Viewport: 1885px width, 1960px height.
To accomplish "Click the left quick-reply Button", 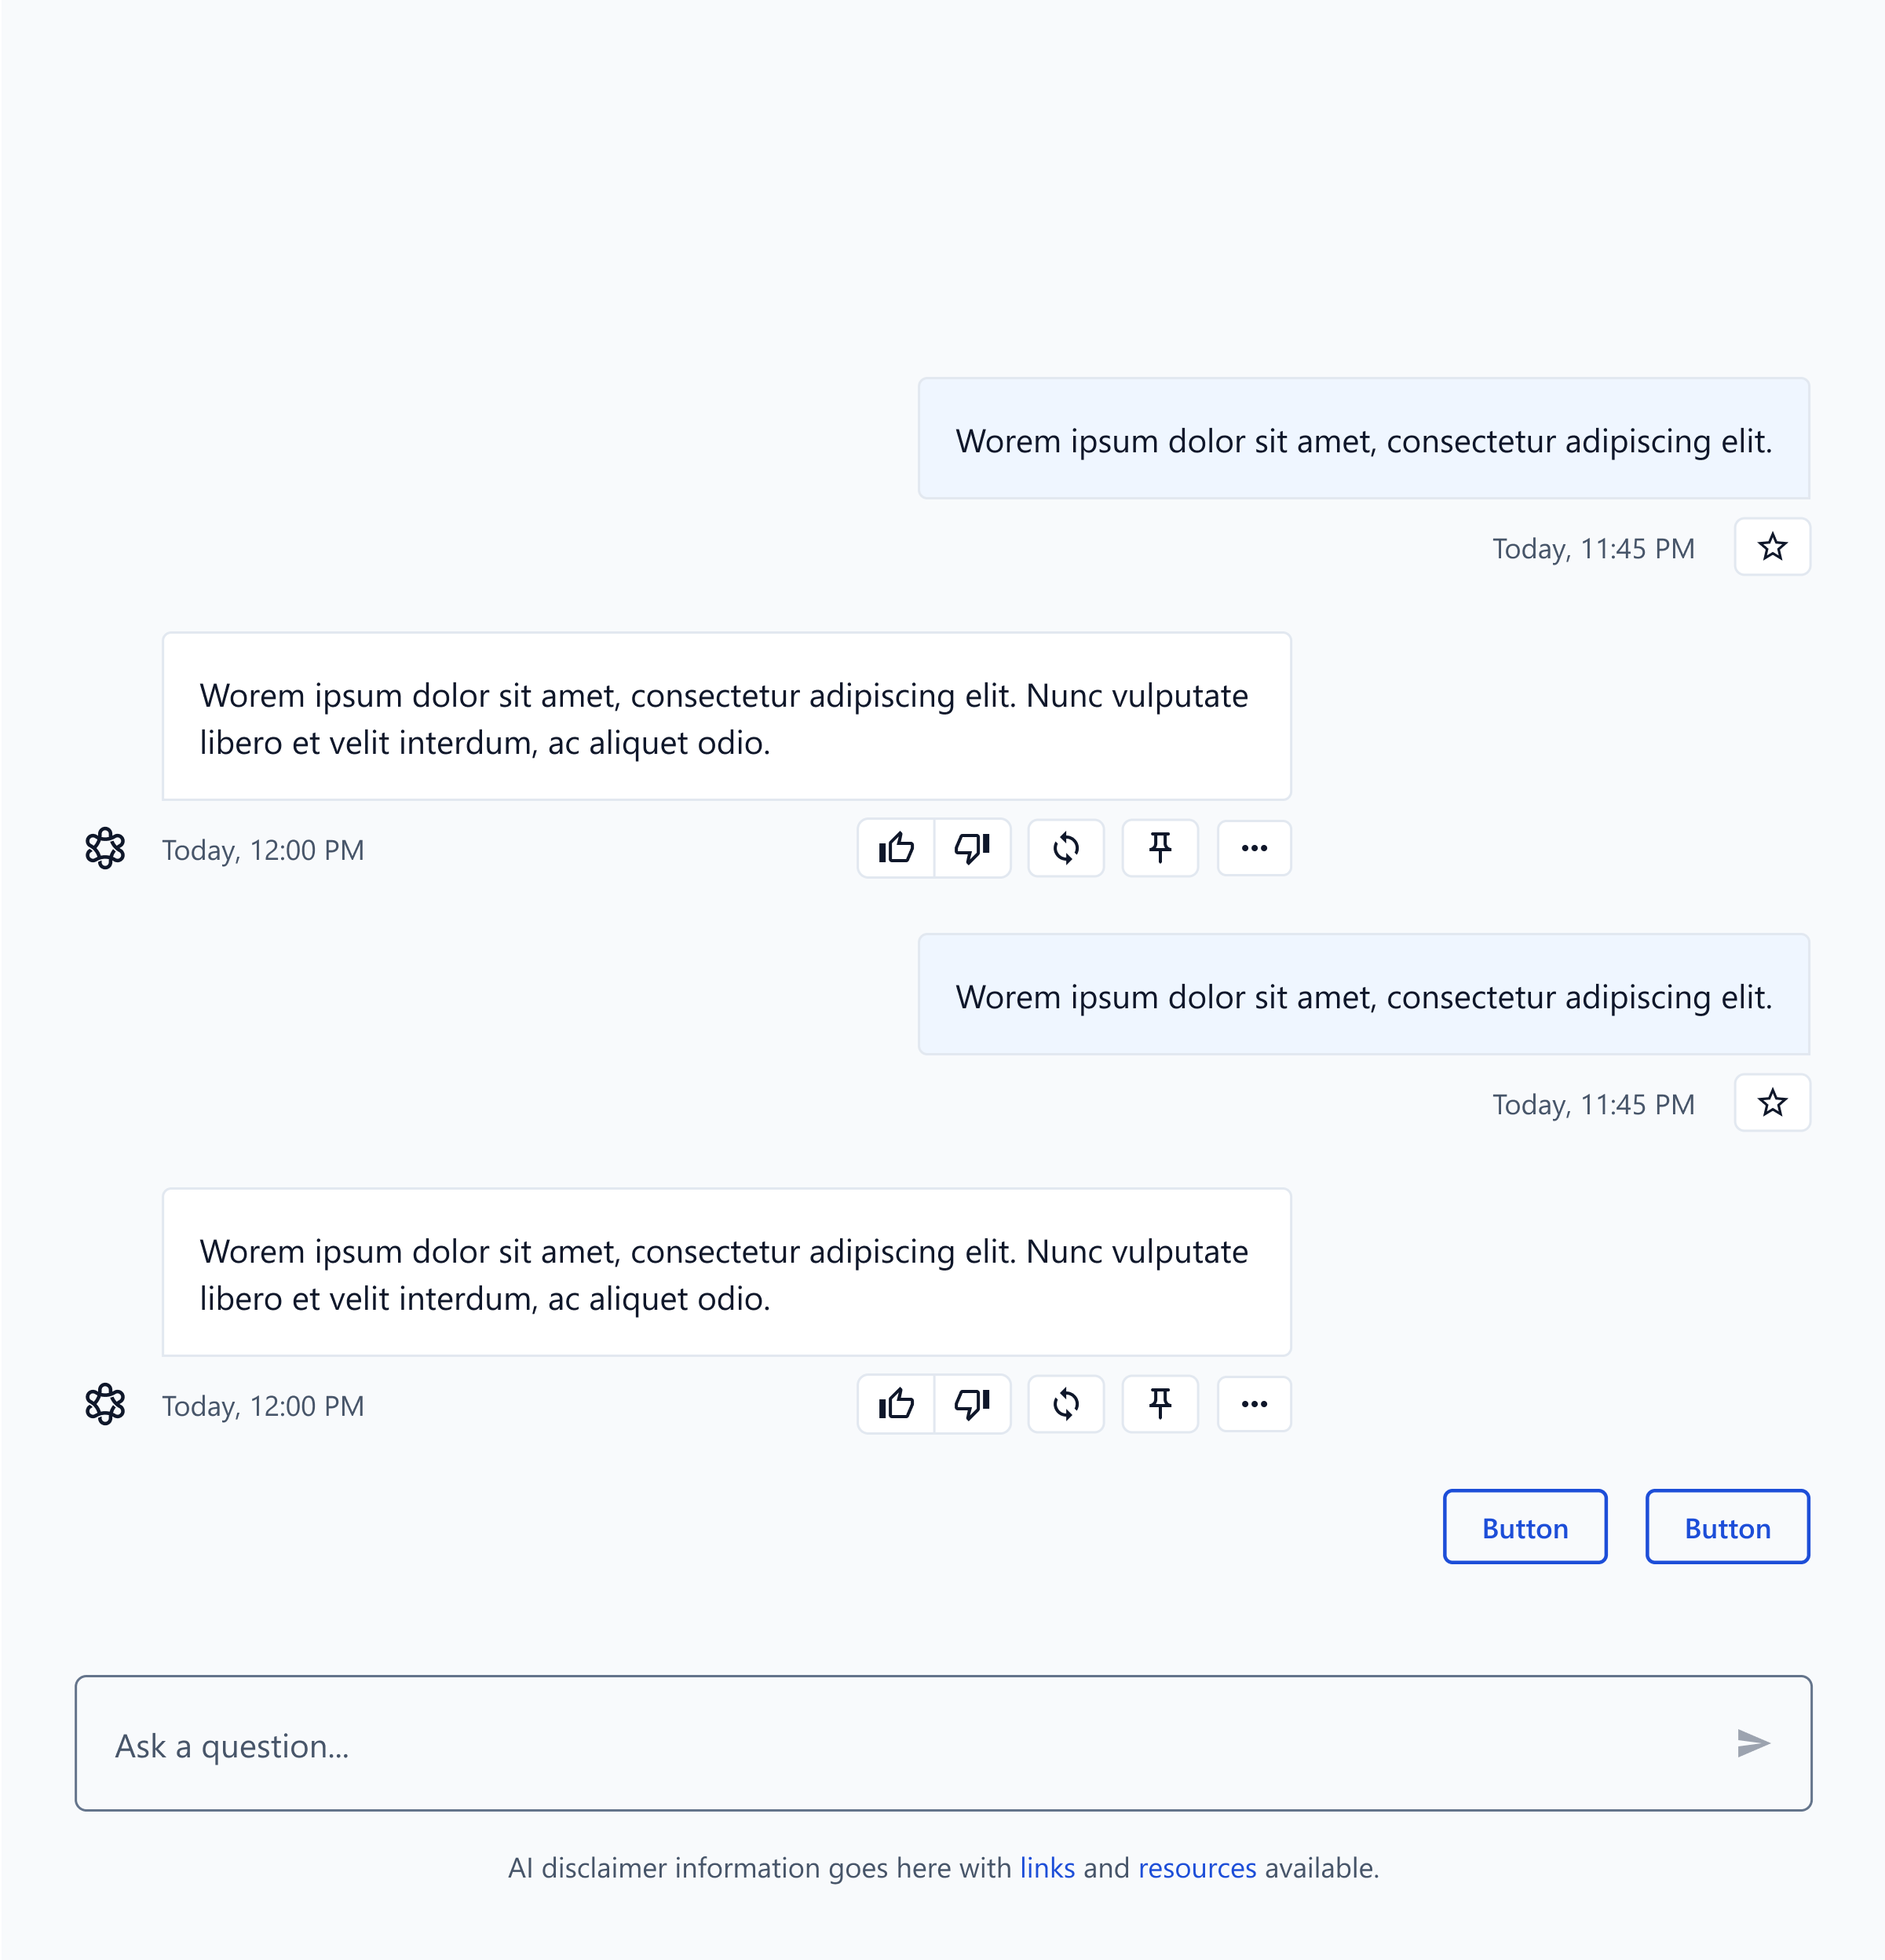I will [x=1525, y=1527].
